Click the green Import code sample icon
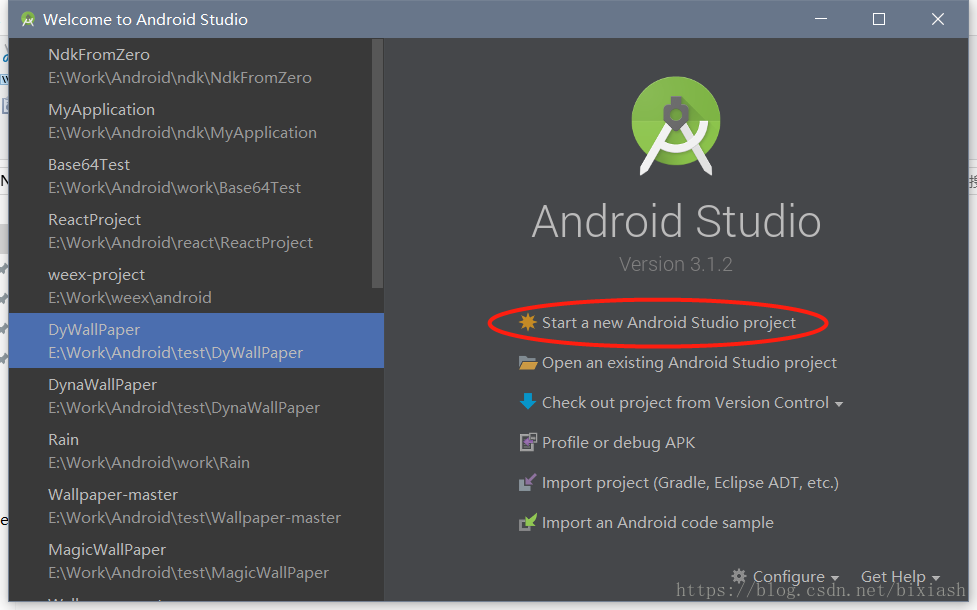The width and height of the screenshot is (977, 610). pyautogui.click(x=527, y=522)
